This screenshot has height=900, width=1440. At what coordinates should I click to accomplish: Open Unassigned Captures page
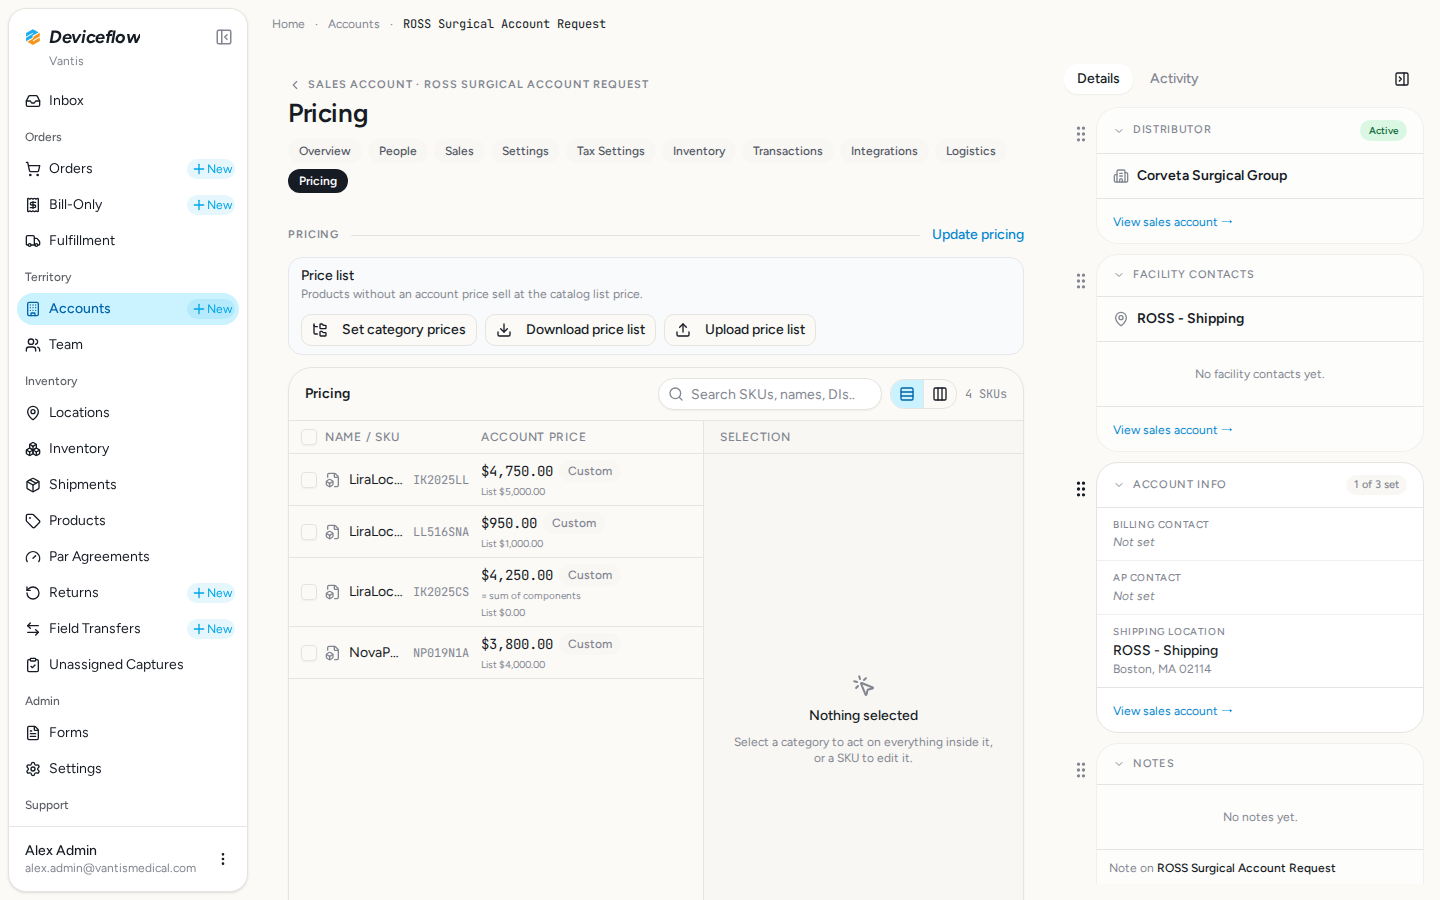[128, 665]
